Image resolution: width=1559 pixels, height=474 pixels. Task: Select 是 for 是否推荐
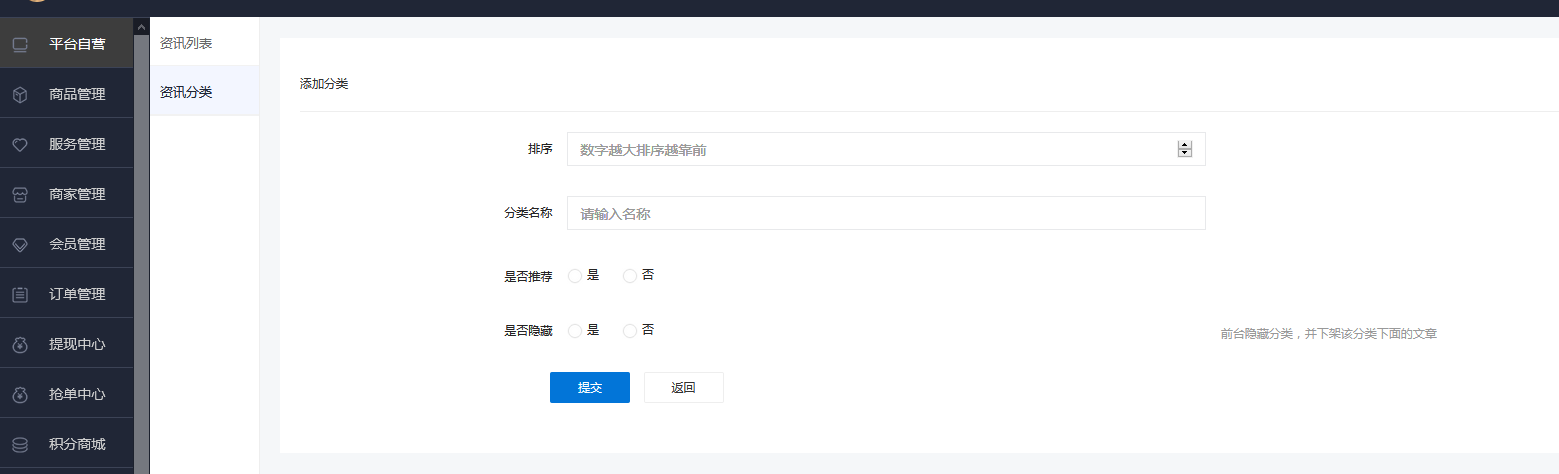coord(575,276)
